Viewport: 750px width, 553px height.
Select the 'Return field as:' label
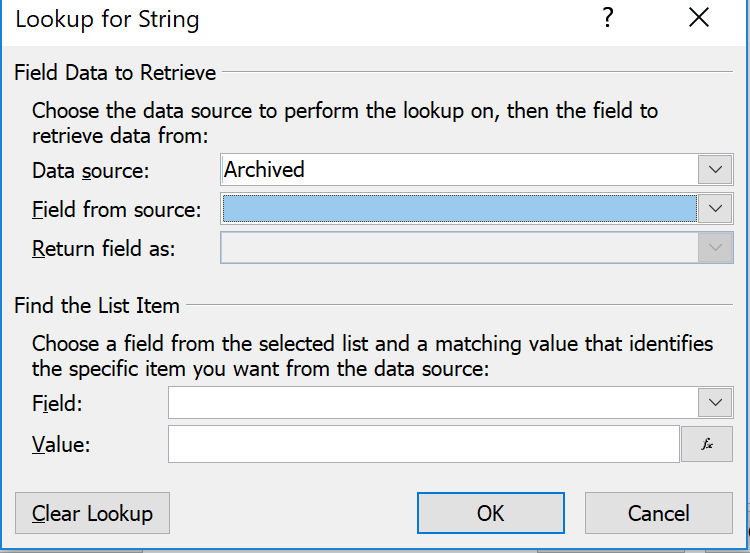point(104,249)
